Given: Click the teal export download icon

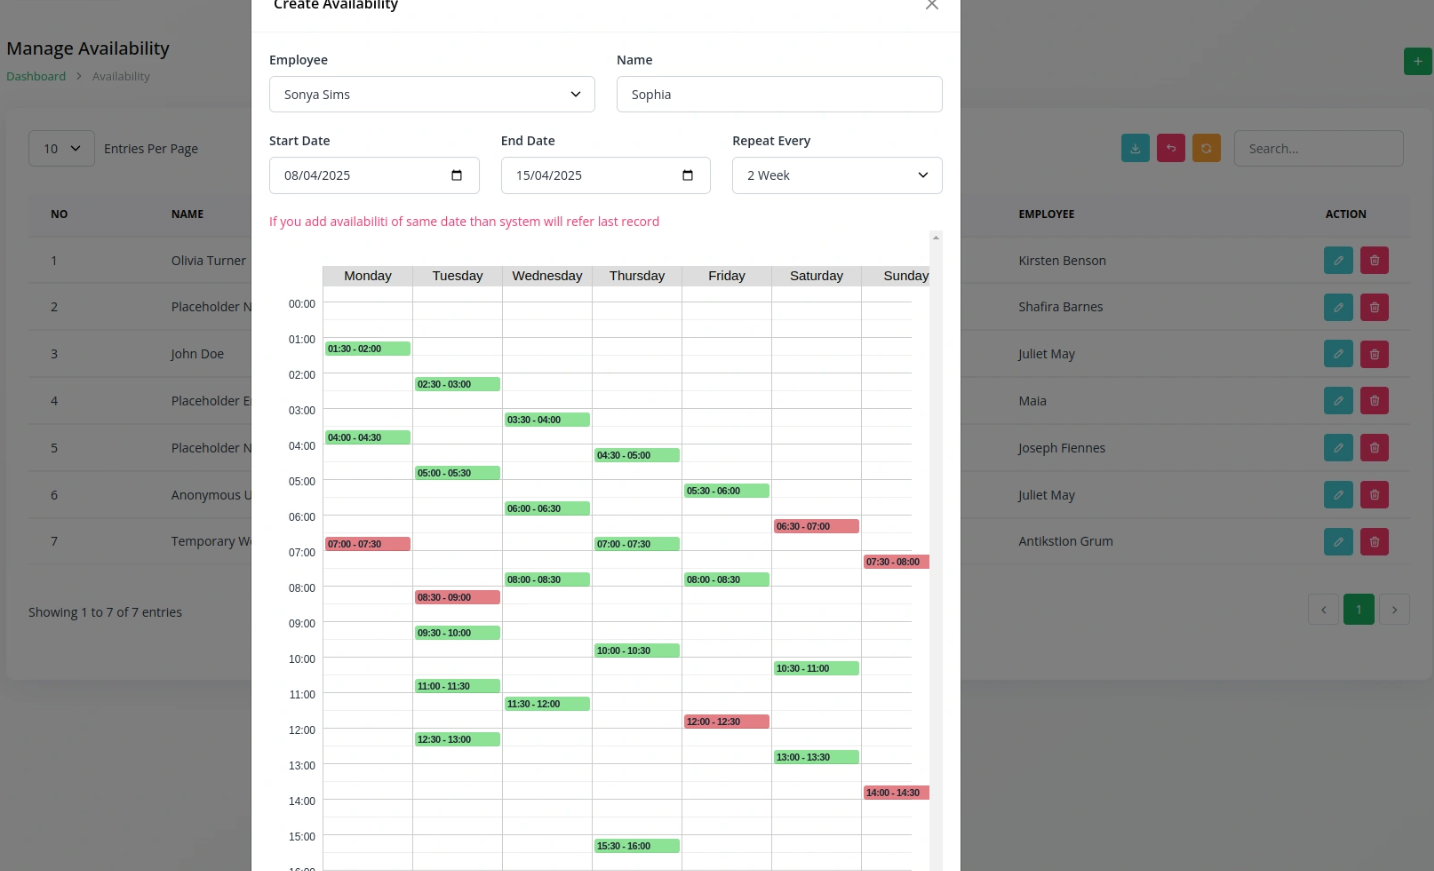Looking at the screenshot, I should point(1135,148).
